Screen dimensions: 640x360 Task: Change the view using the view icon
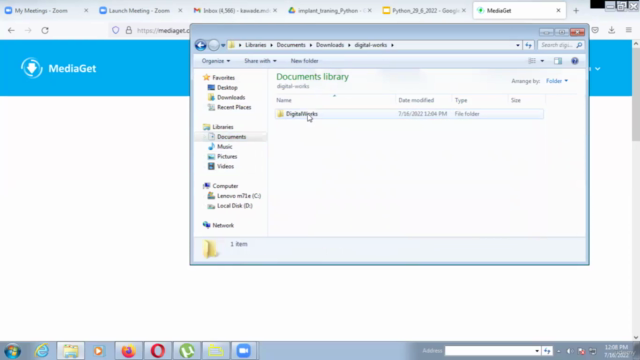(x=532, y=61)
